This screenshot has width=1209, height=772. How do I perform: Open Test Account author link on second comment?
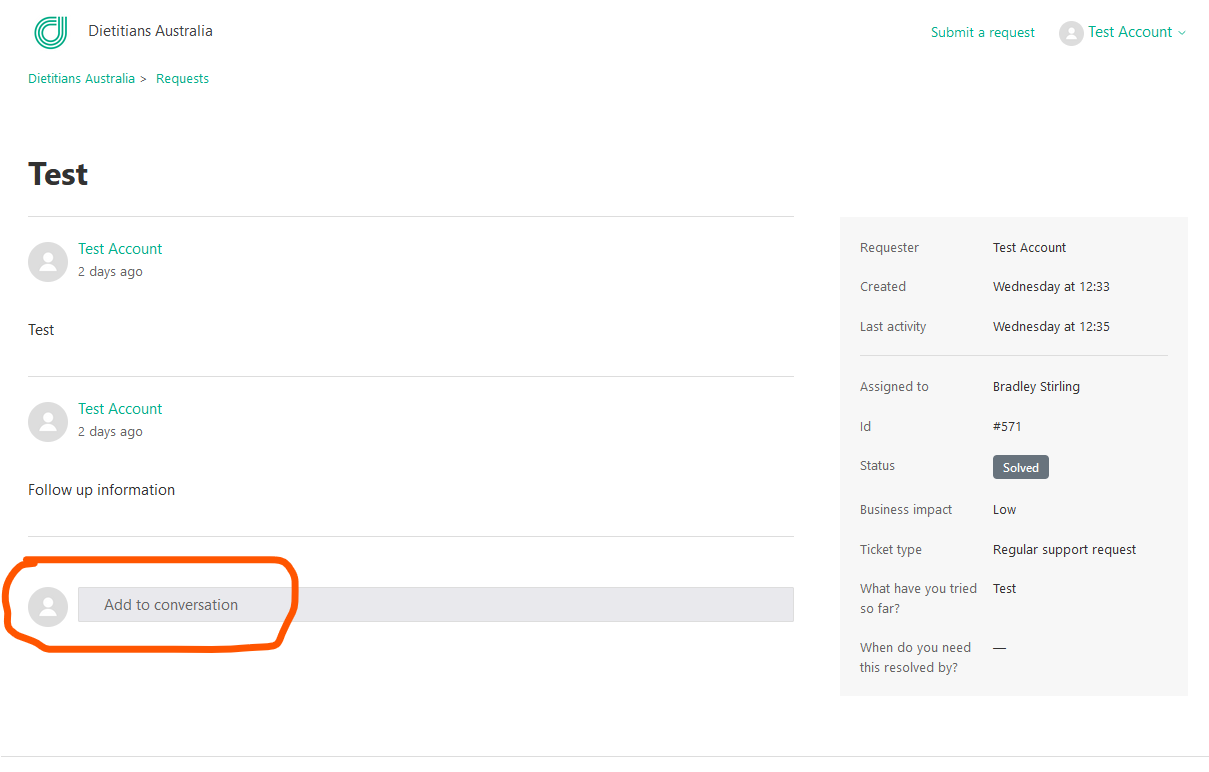pyautogui.click(x=120, y=409)
